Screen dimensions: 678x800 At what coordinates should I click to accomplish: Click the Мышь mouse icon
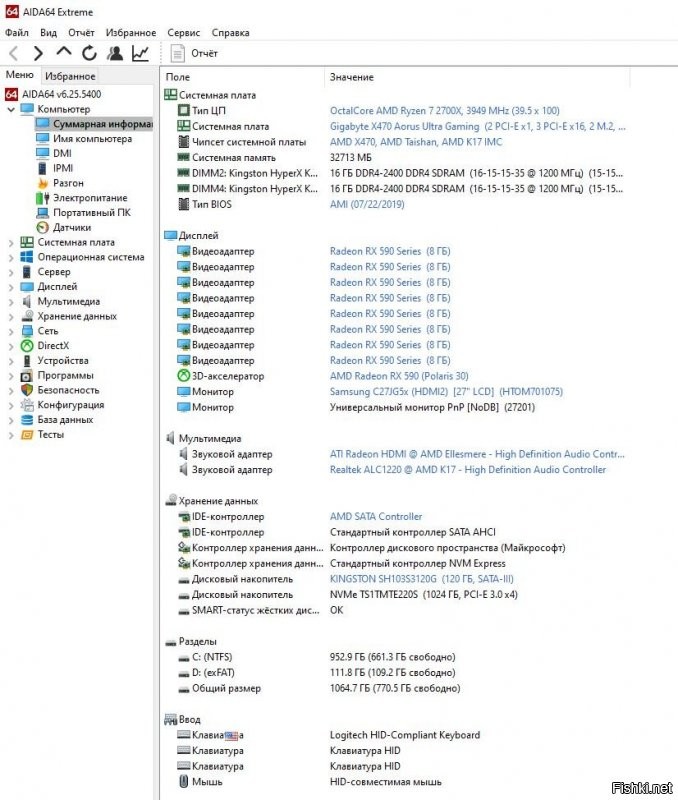click(x=184, y=782)
